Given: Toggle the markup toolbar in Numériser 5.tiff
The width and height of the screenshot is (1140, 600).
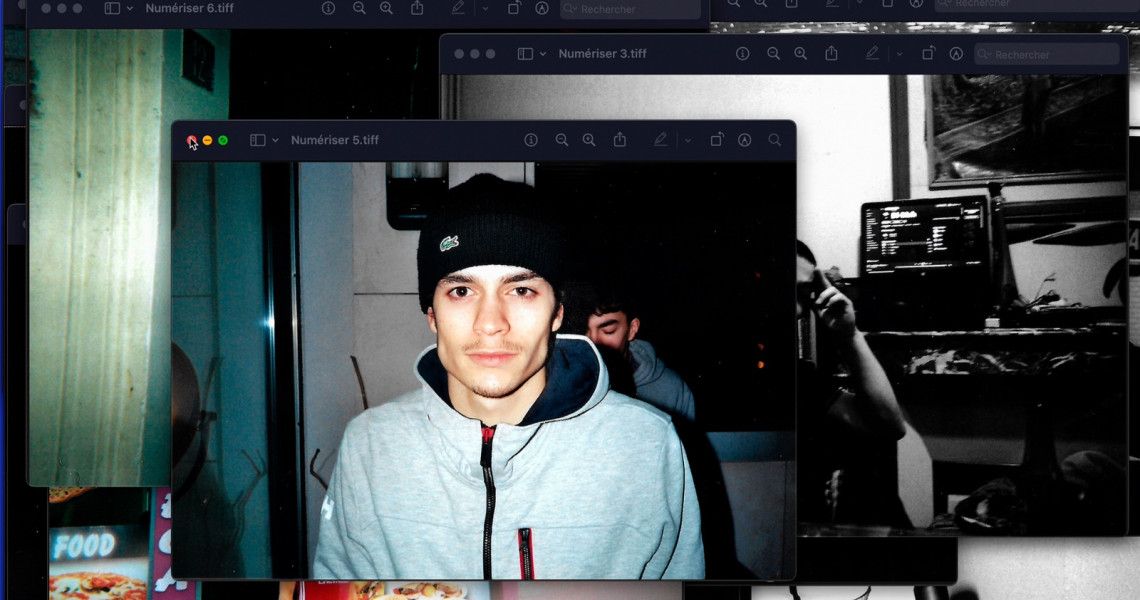Looking at the screenshot, I should click(745, 140).
